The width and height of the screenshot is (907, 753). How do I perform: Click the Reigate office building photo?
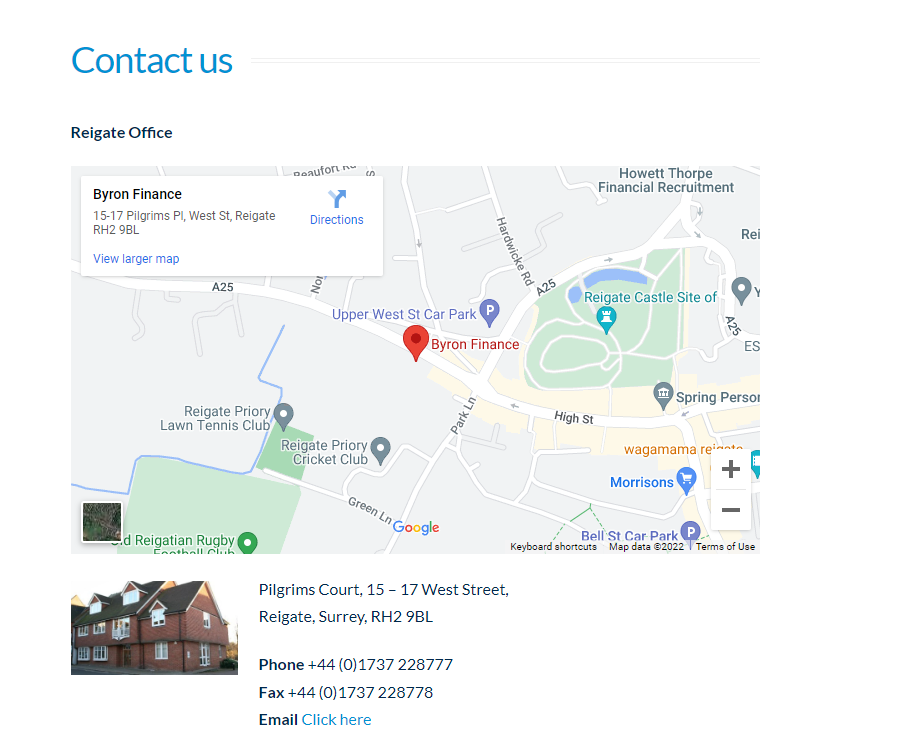(x=154, y=628)
